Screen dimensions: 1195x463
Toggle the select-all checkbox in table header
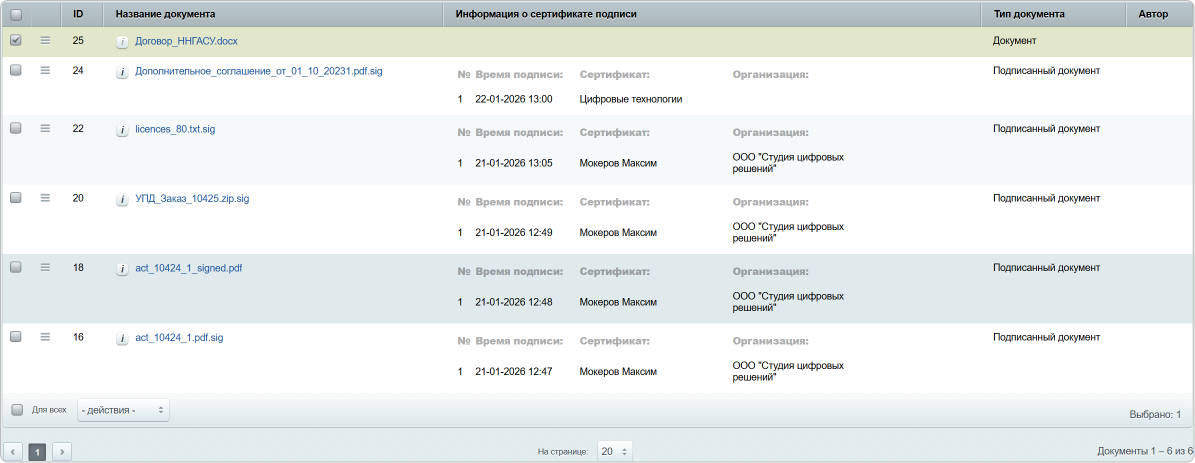coord(15,14)
